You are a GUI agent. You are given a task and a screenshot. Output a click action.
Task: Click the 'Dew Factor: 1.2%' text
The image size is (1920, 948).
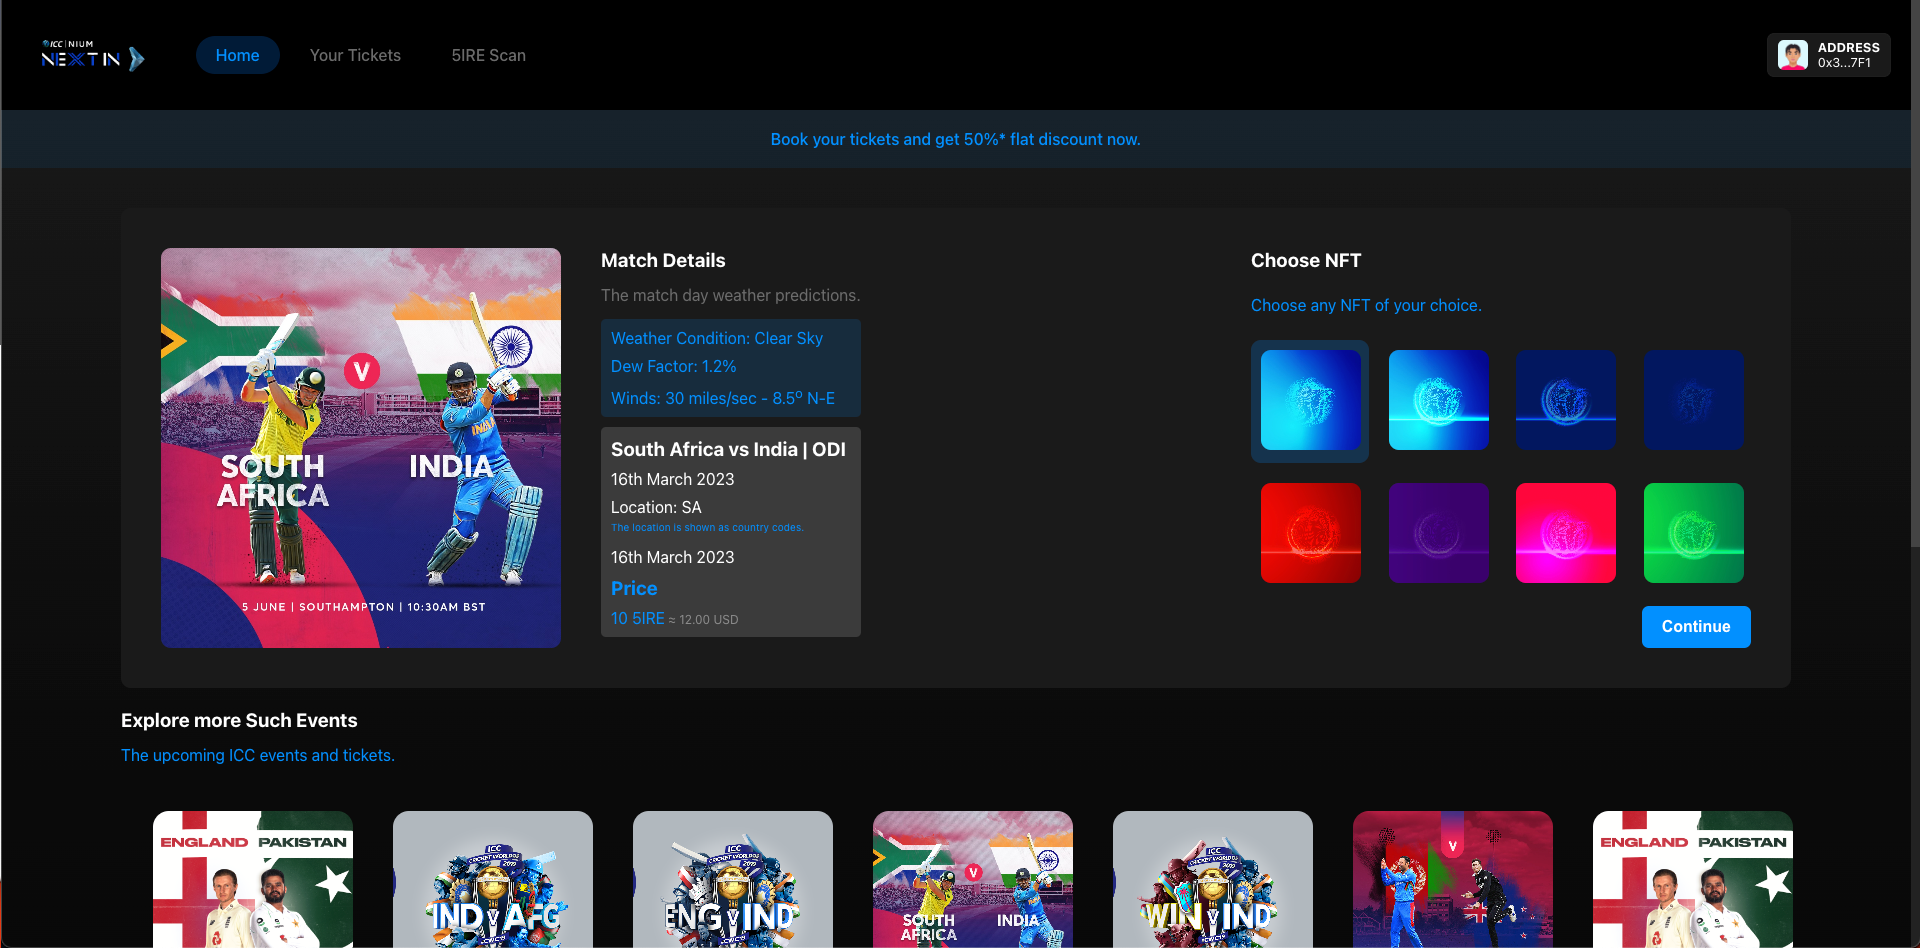673,367
